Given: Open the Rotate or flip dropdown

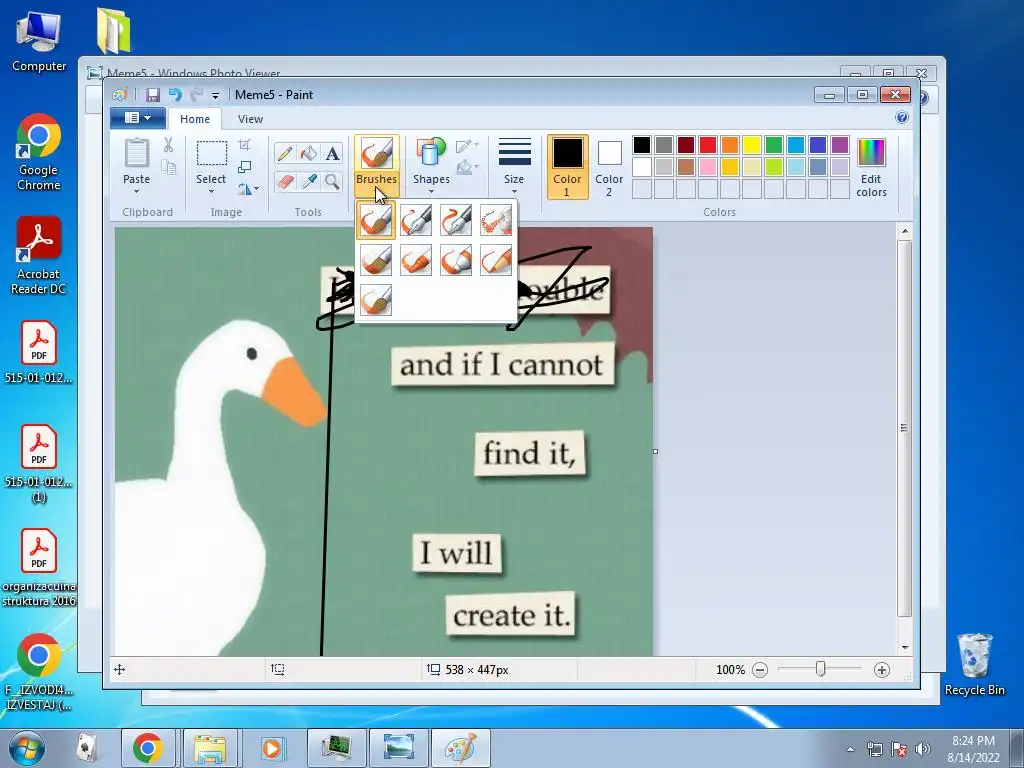Looking at the screenshot, I should click(248, 189).
